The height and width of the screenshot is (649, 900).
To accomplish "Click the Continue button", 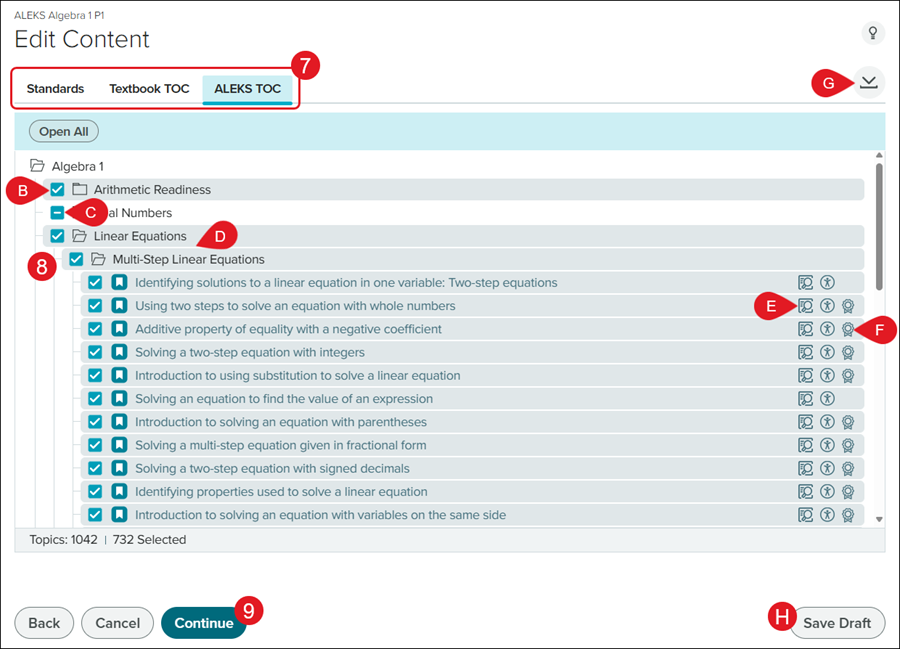I will tap(203, 623).
